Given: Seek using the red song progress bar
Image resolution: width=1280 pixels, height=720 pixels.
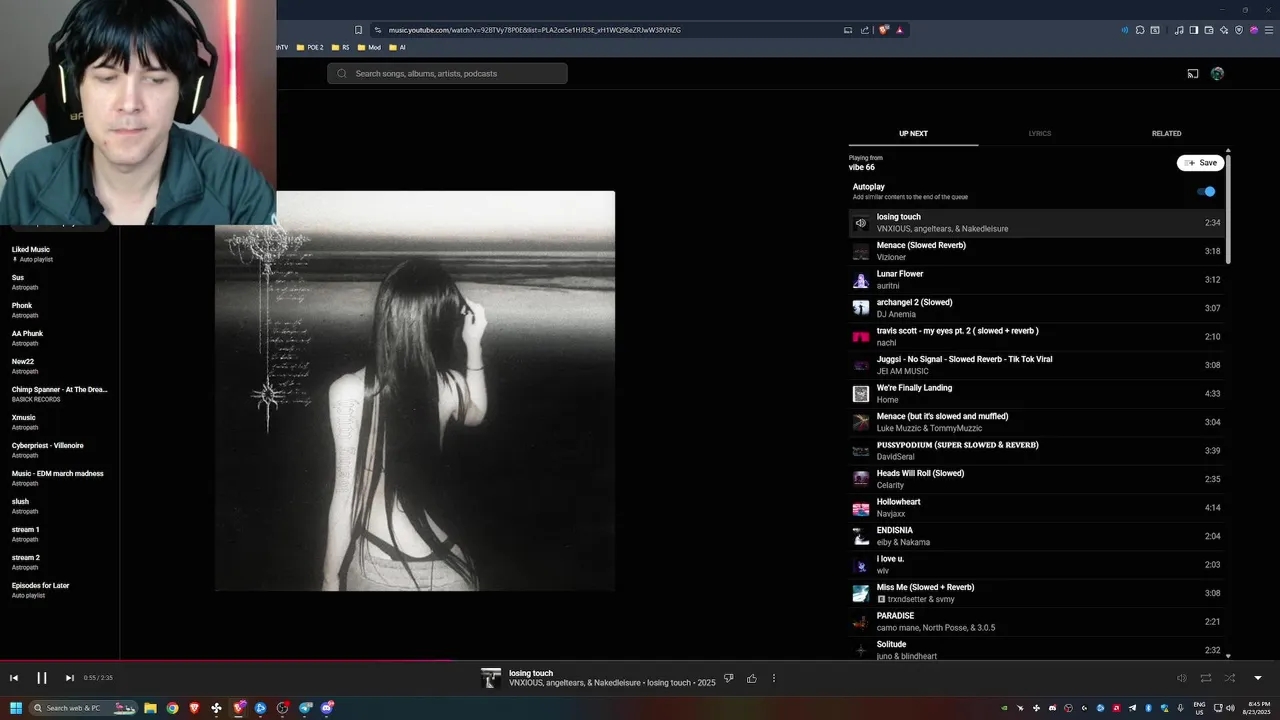Looking at the screenshot, I should pyautogui.click(x=640, y=660).
